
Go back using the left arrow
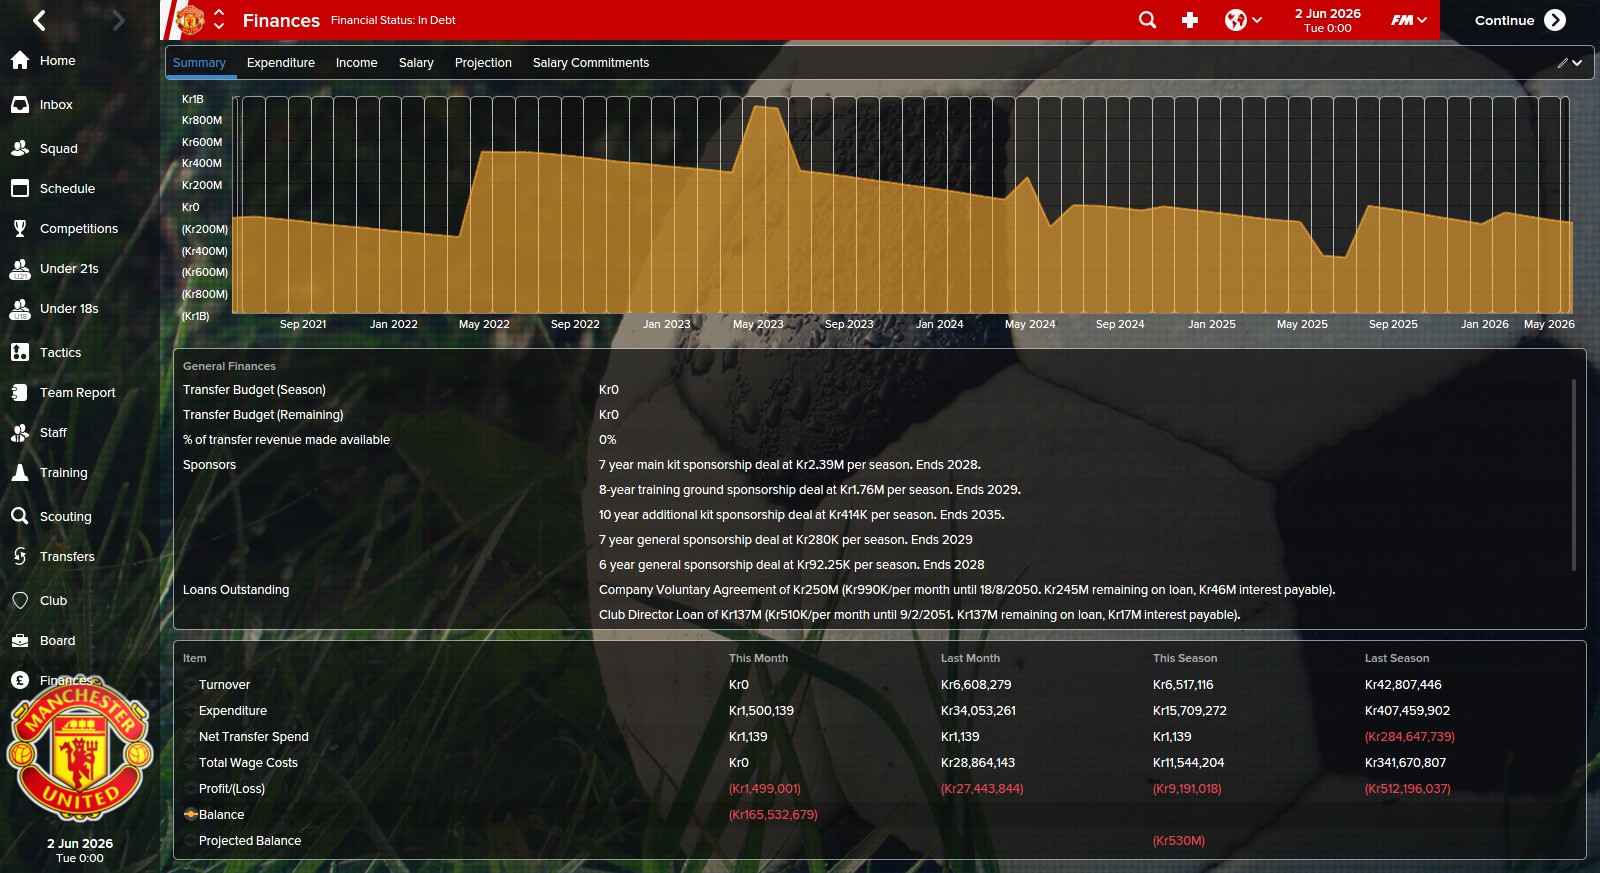[40, 20]
